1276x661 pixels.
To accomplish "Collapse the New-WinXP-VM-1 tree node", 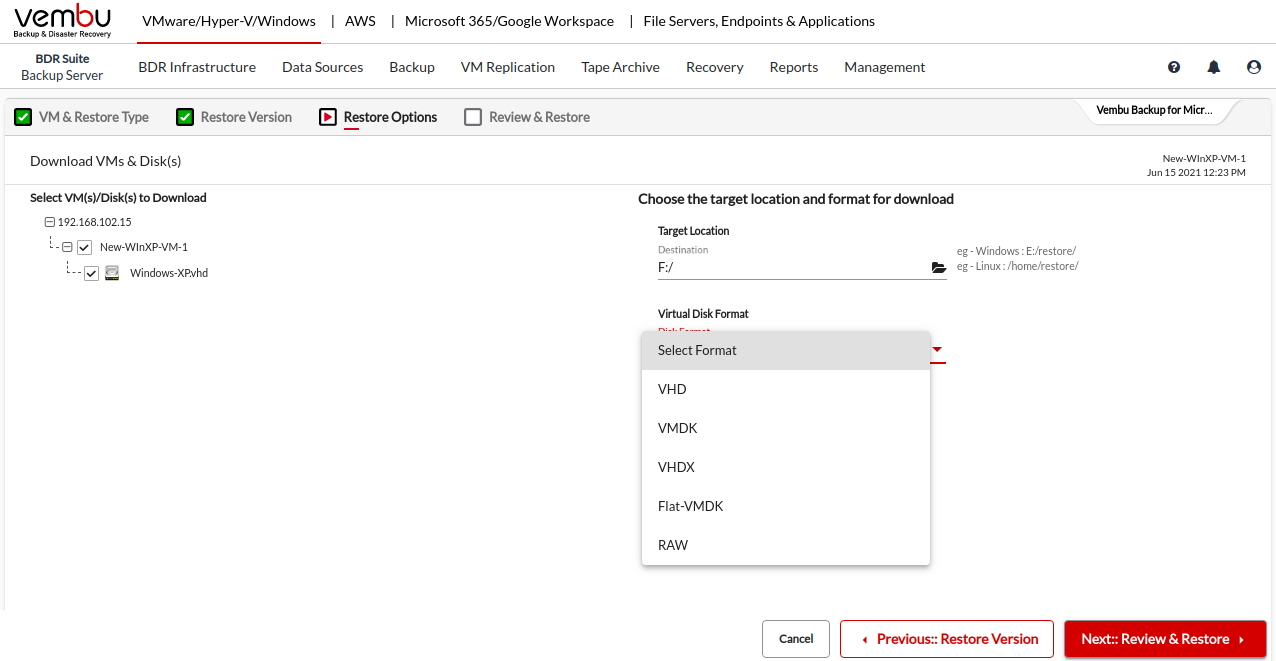I will 67,247.
